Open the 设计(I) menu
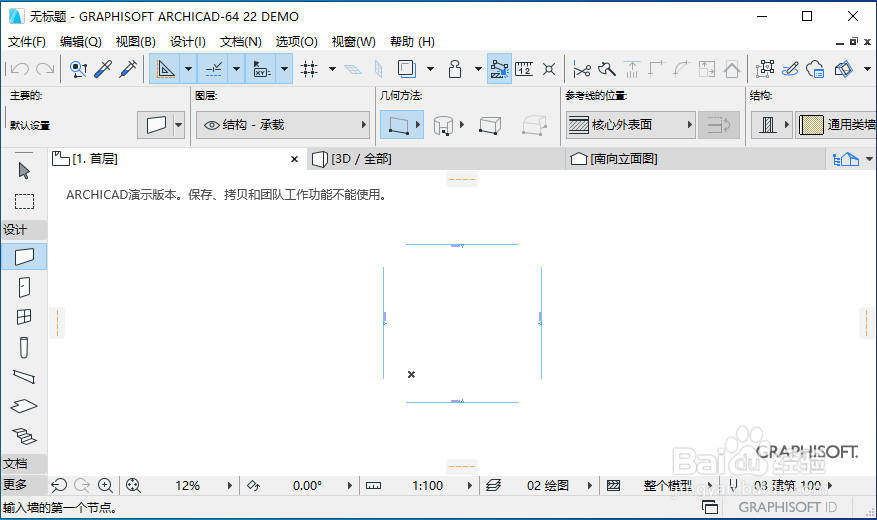Screen dimensions: 877x520 [x=187, y=42]
